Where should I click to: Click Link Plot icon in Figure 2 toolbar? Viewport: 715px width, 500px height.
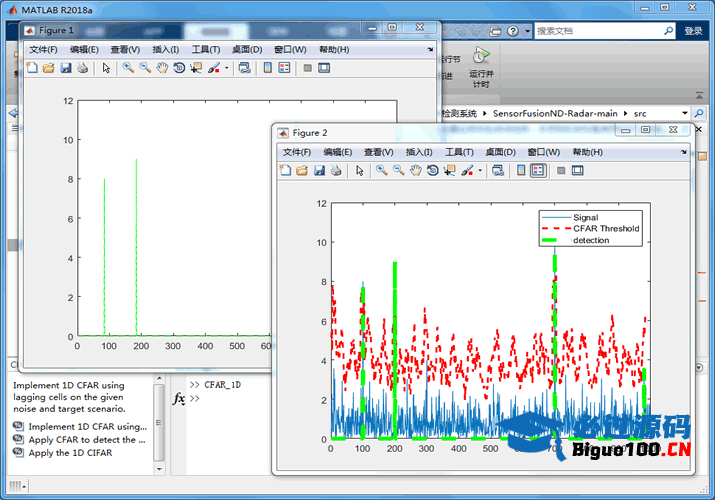tap(498, 170)
